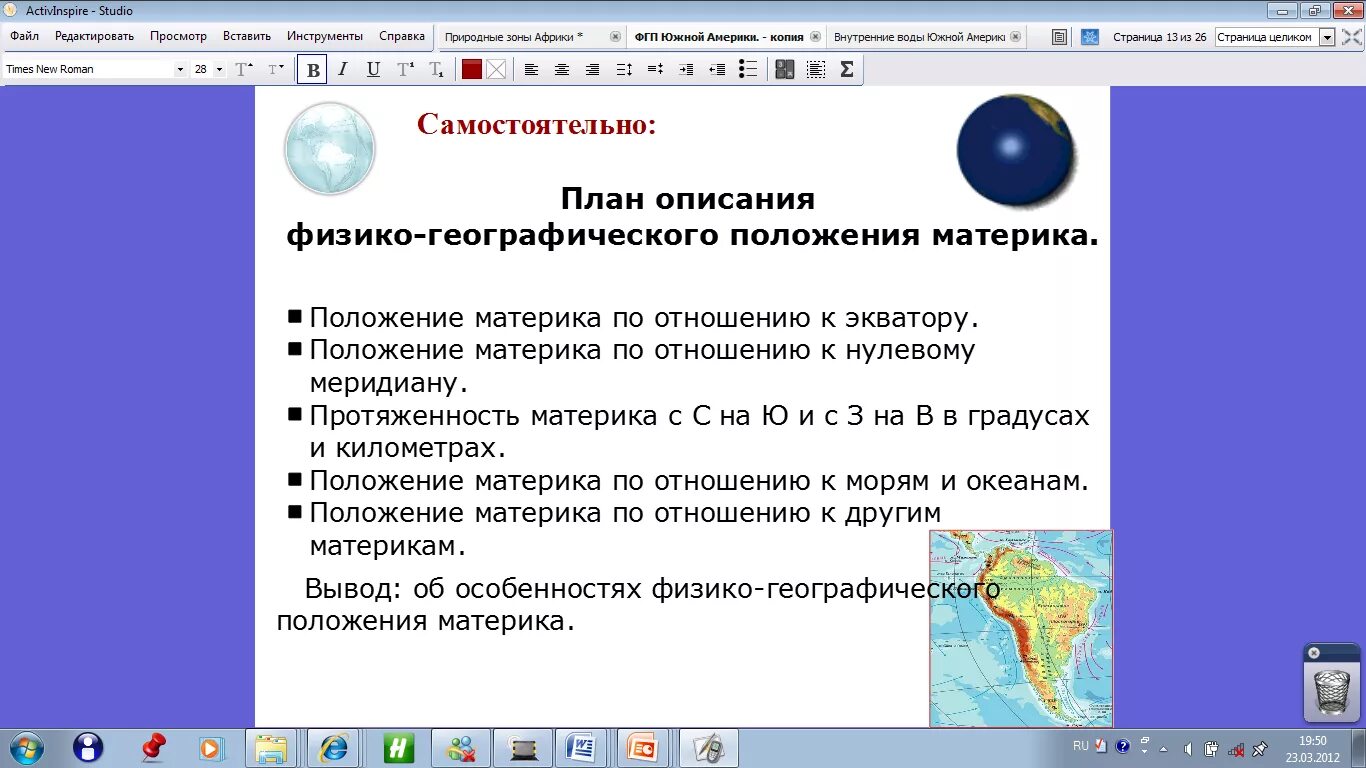This screenshot has height=768, width=1366.
Task: Open the font size dropdown arrow
Action: coord(219,70)
